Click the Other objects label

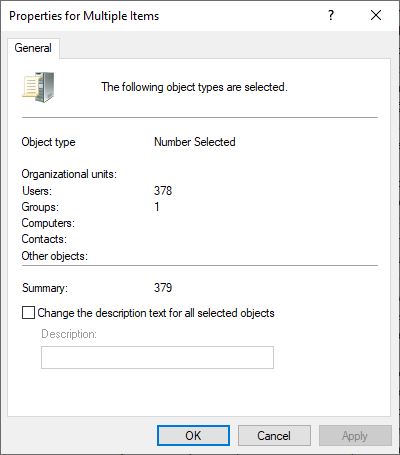(x=55, y=256)
